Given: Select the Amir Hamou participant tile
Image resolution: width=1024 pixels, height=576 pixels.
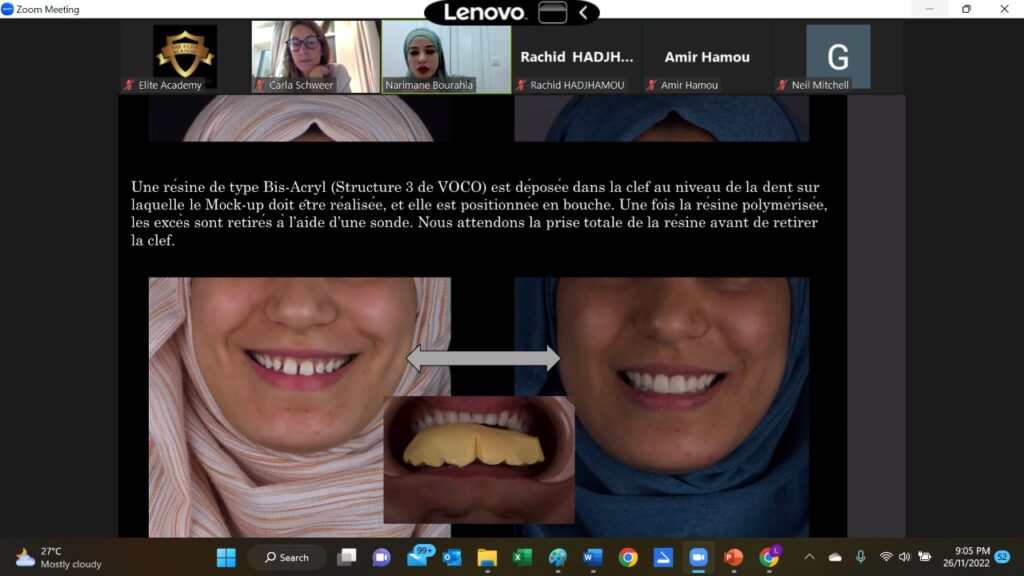Looking at the screenshot, I should (707, 57).
